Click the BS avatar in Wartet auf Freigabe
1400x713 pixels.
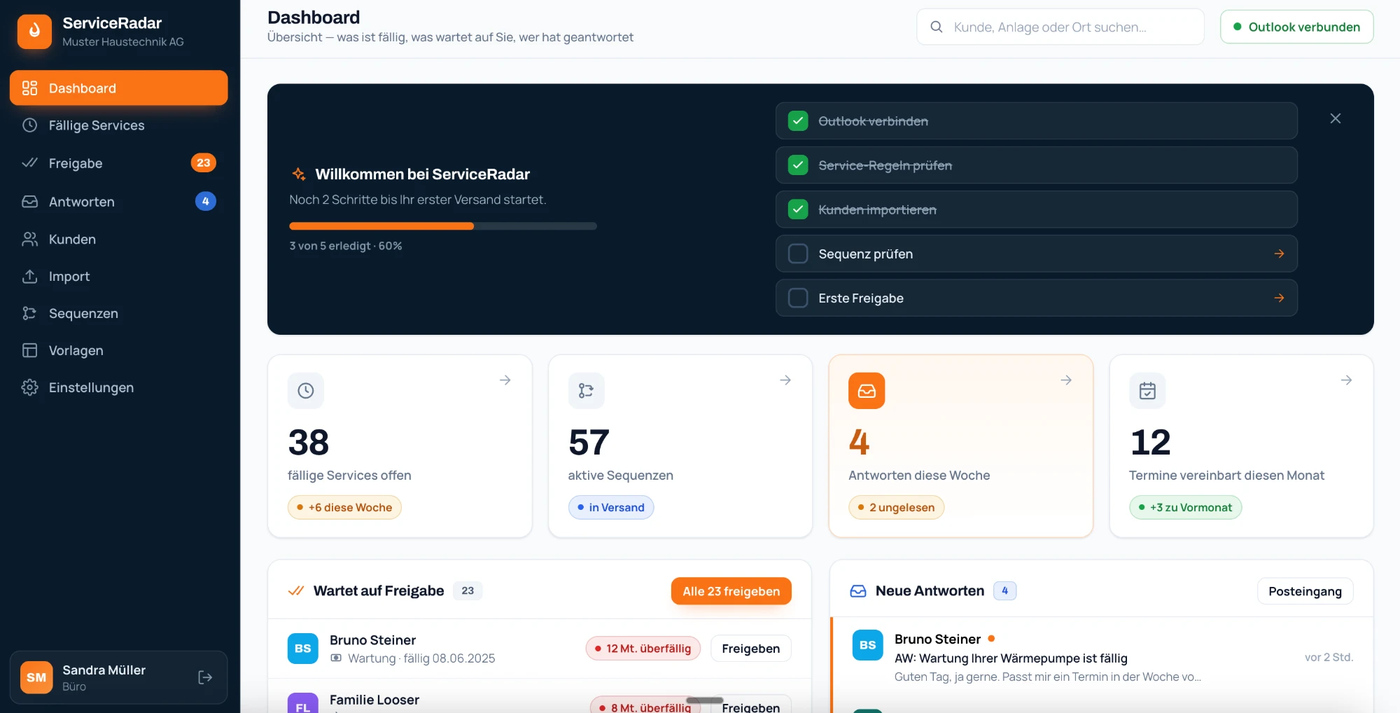[303, 648]
